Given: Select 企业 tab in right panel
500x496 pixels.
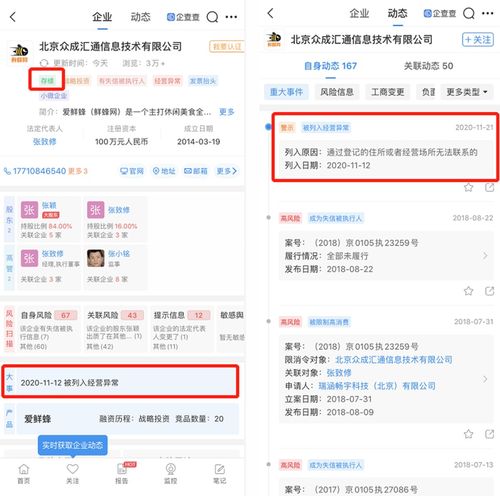Looking at the screenshot, I should tap(359, 13).
